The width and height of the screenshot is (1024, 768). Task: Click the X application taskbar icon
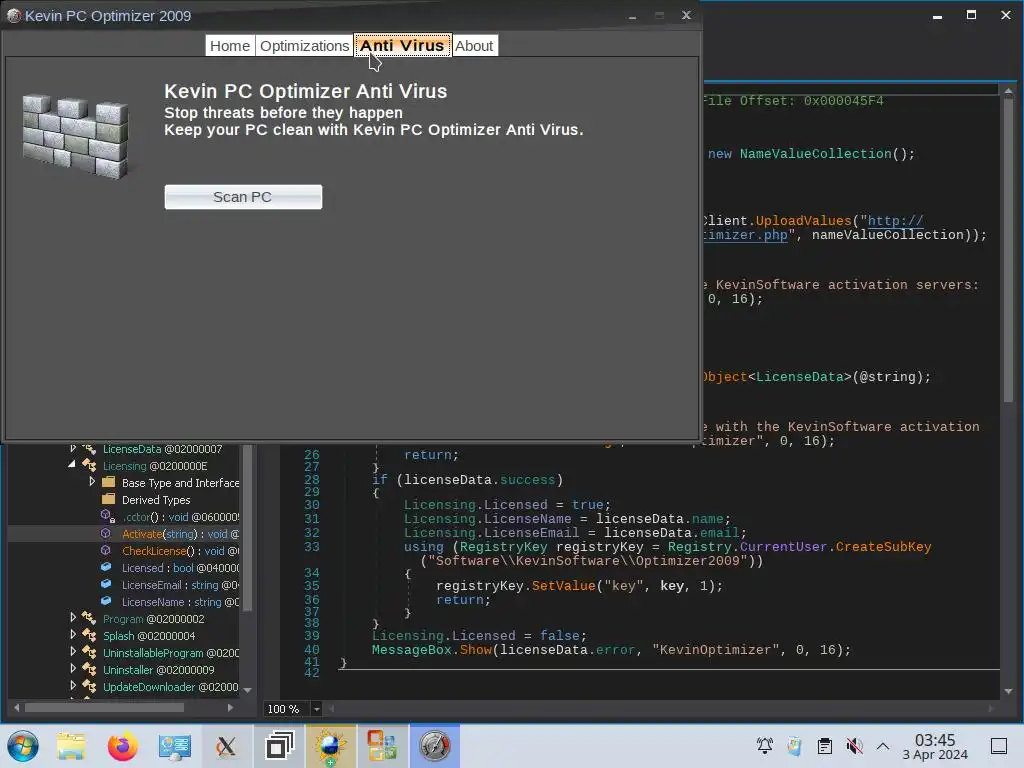(x=226, y=746)
